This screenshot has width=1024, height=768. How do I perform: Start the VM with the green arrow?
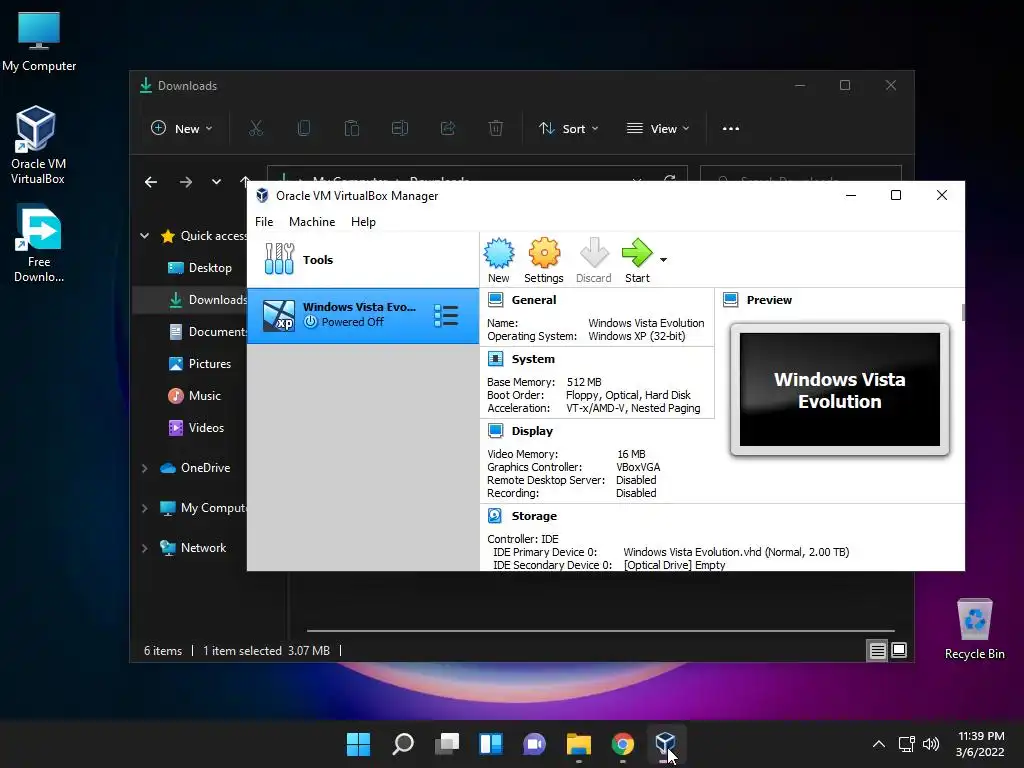[x=637, y=260]
